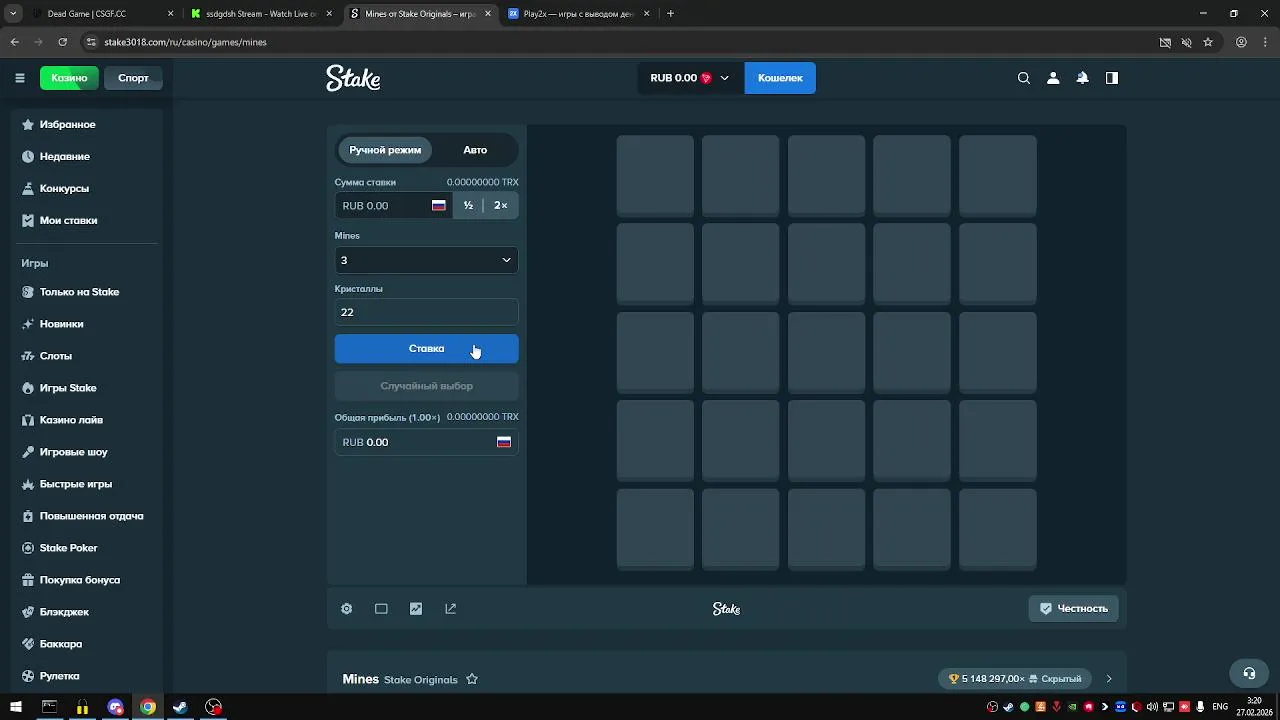Switch to Спорт section
Image resolution: width=1280 pixels, height=720 pixels.
pos(133,78)
